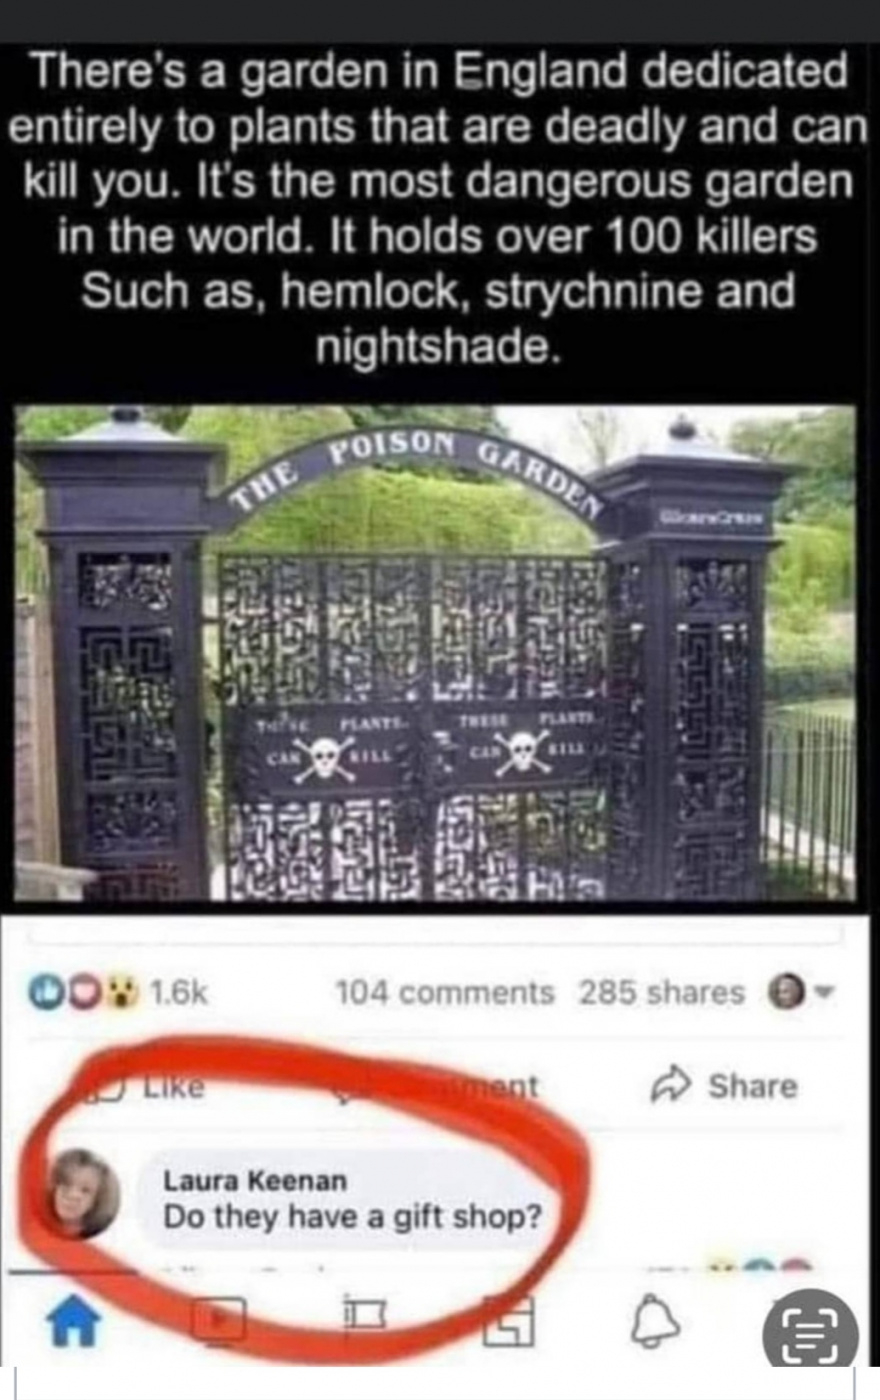The height and width of the screenshot is (1400, 880).
Task: Open the Poison Garden gate photo
Action: pyautogui.click(x=435, y=653)
